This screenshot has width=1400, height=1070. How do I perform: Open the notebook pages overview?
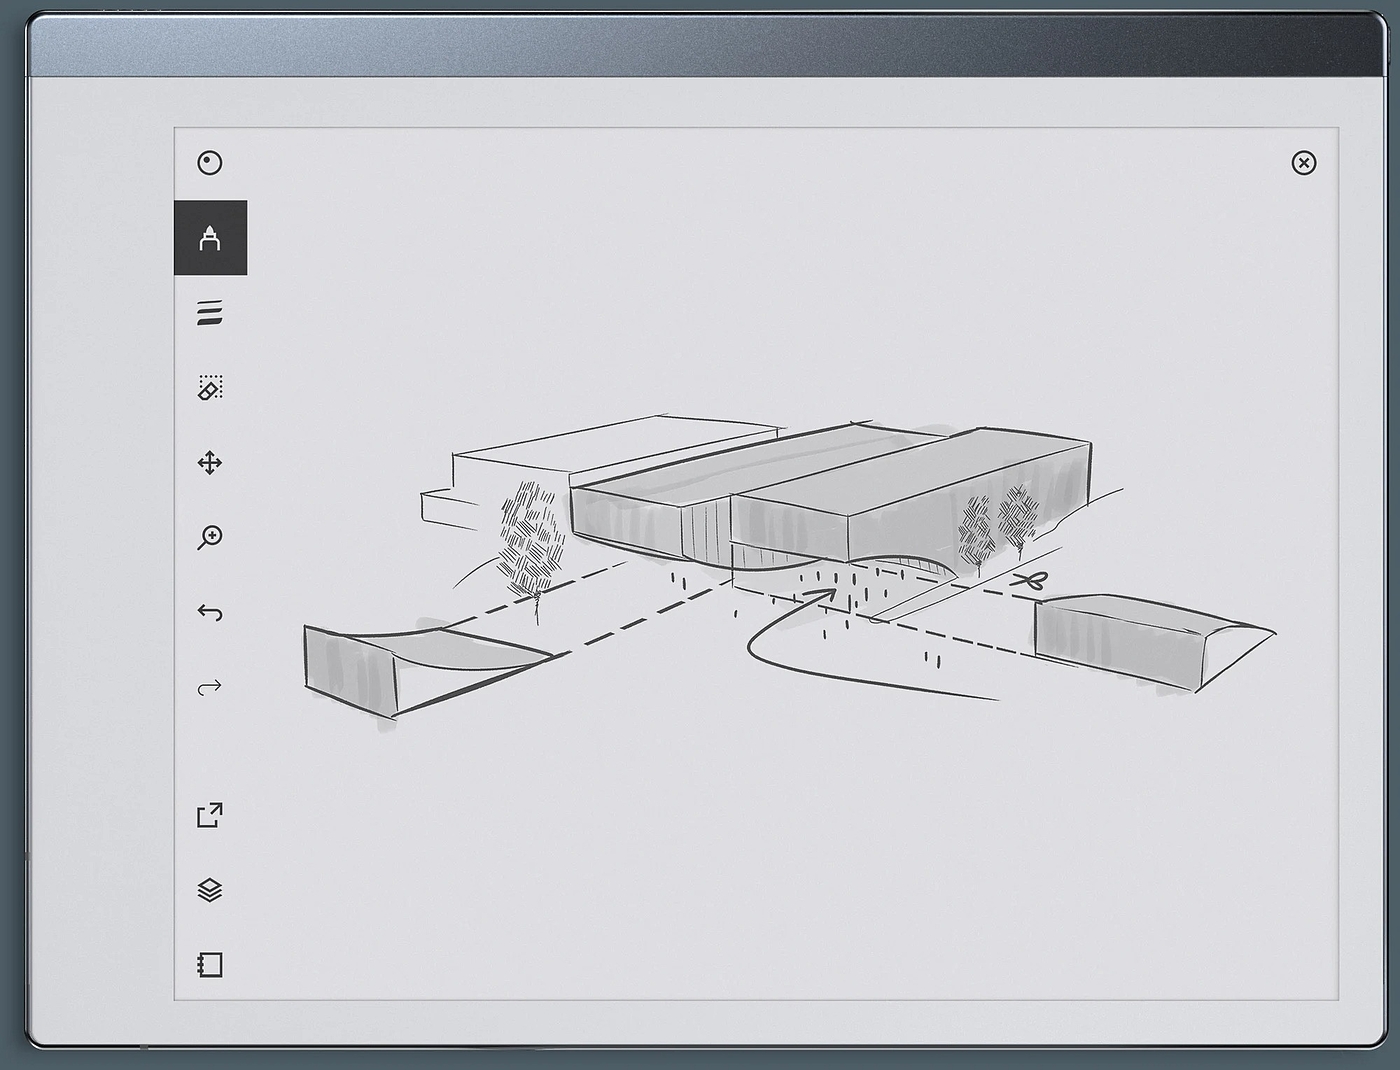pyautogui.click(x=210, y=965)
